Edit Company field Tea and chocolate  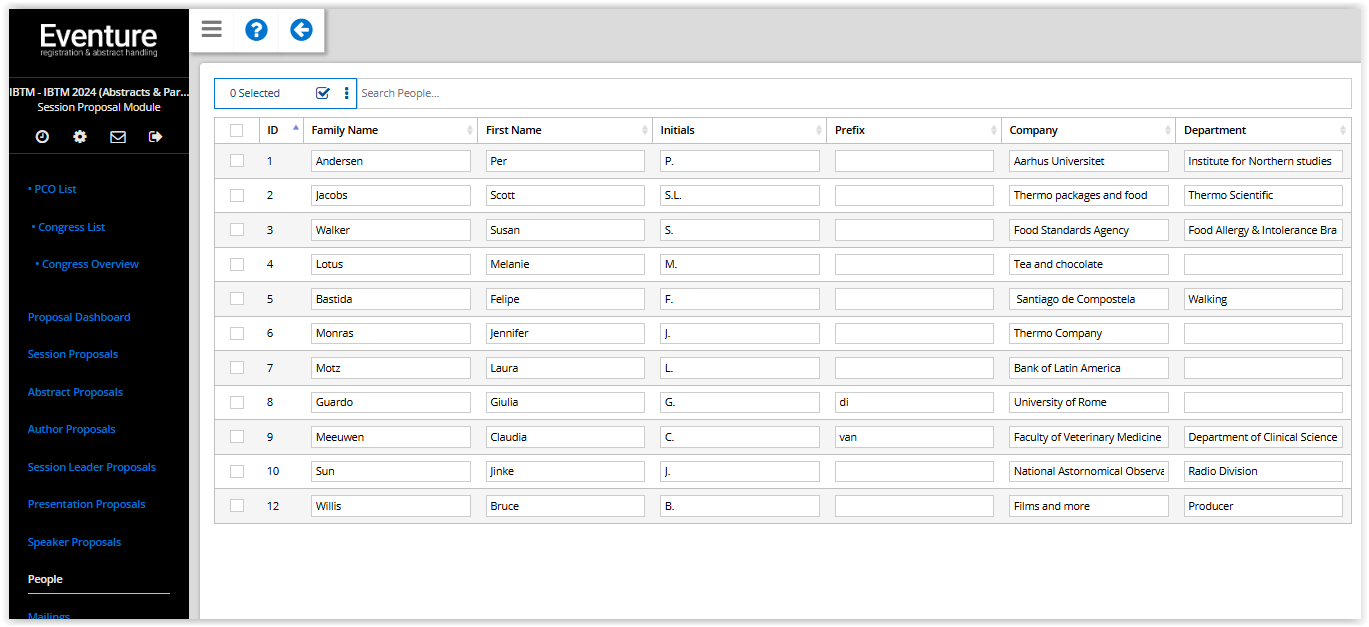coord(1089,264)
